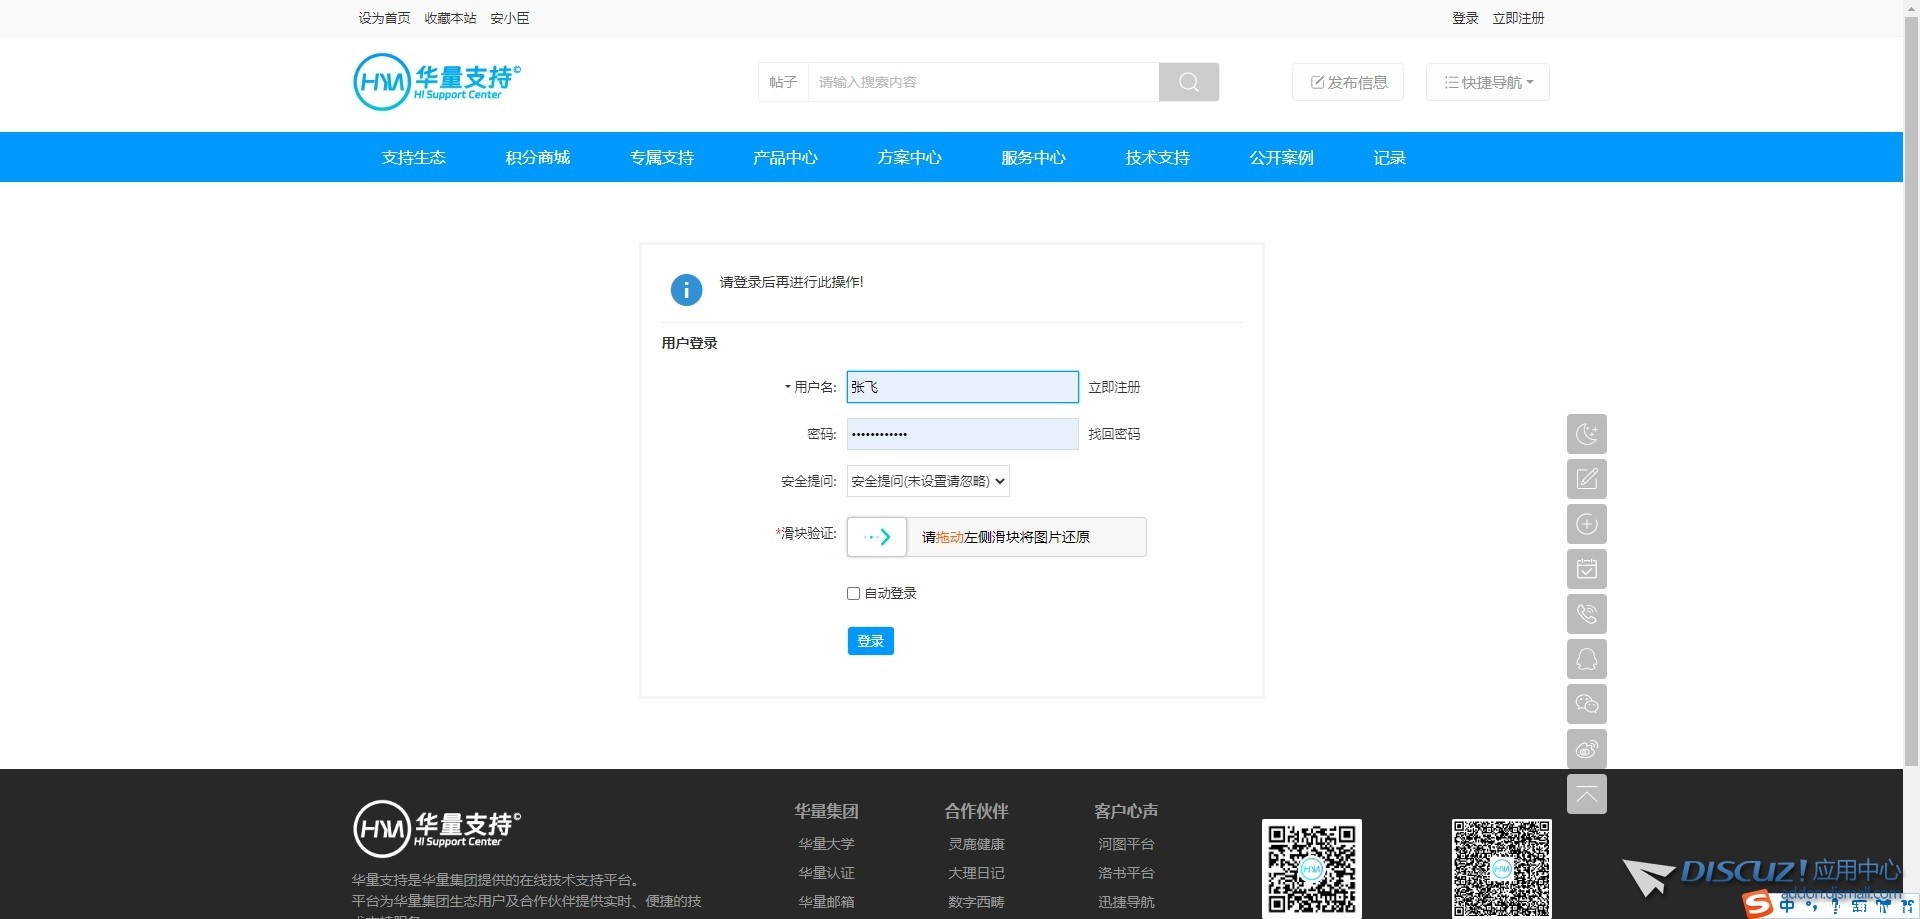The height and width of the screenshot is (919, 1920).
Task: Click the QQ penguin sidebar icon
Action: pos(1586,659)
